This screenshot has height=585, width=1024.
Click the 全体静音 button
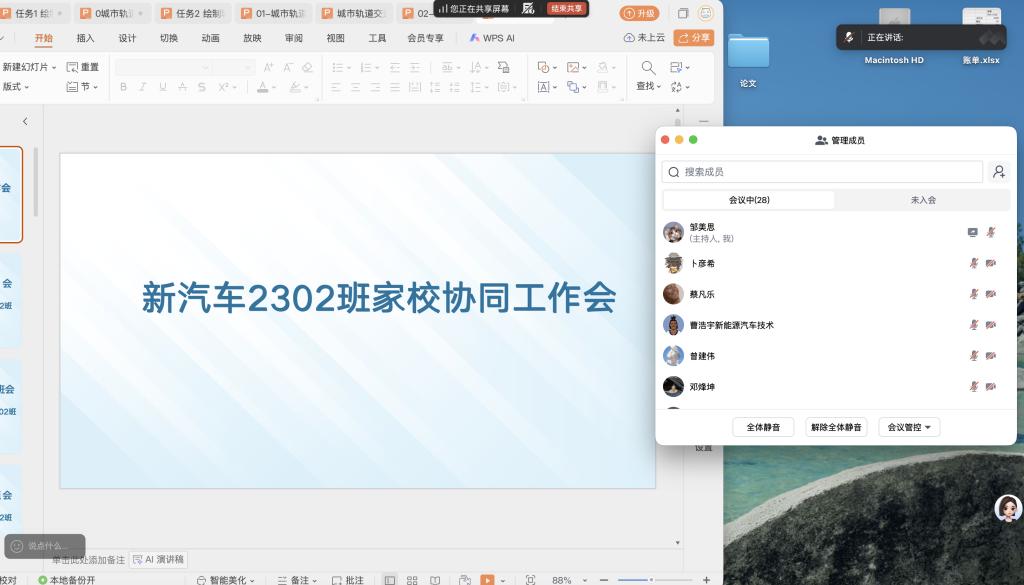[x=763, y=427]
